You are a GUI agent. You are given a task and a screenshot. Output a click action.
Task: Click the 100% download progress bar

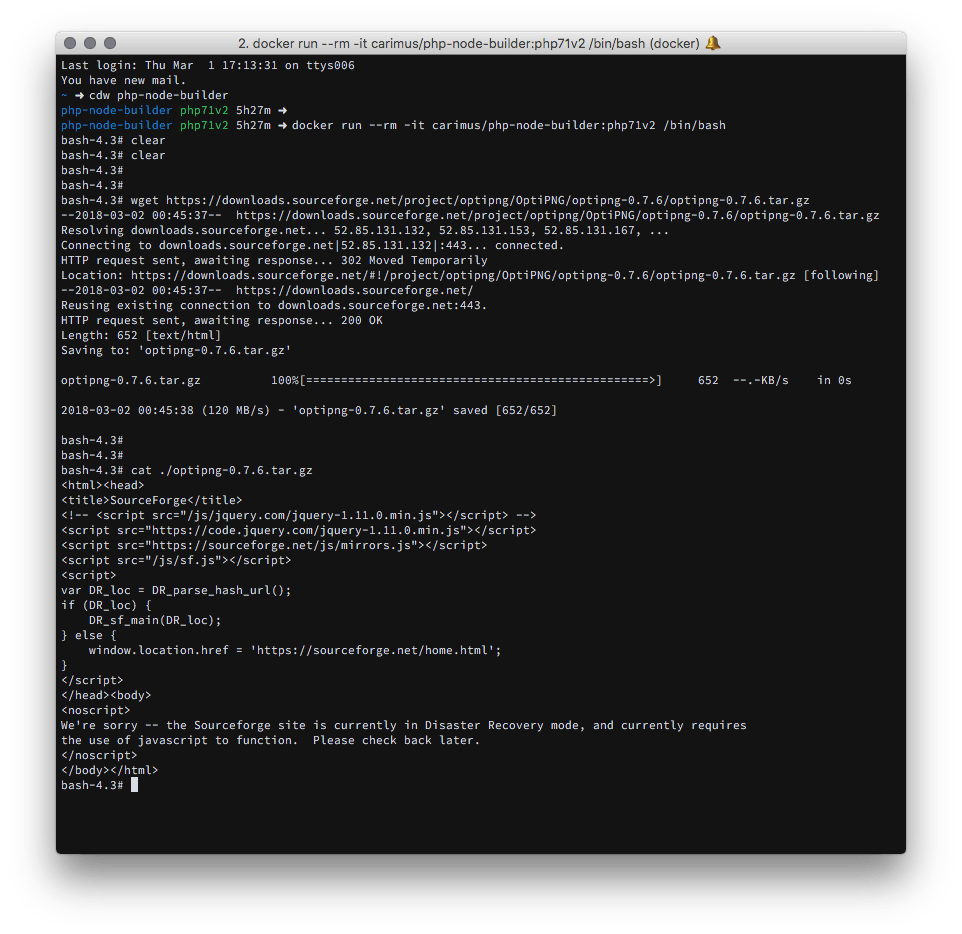point(466,380)
